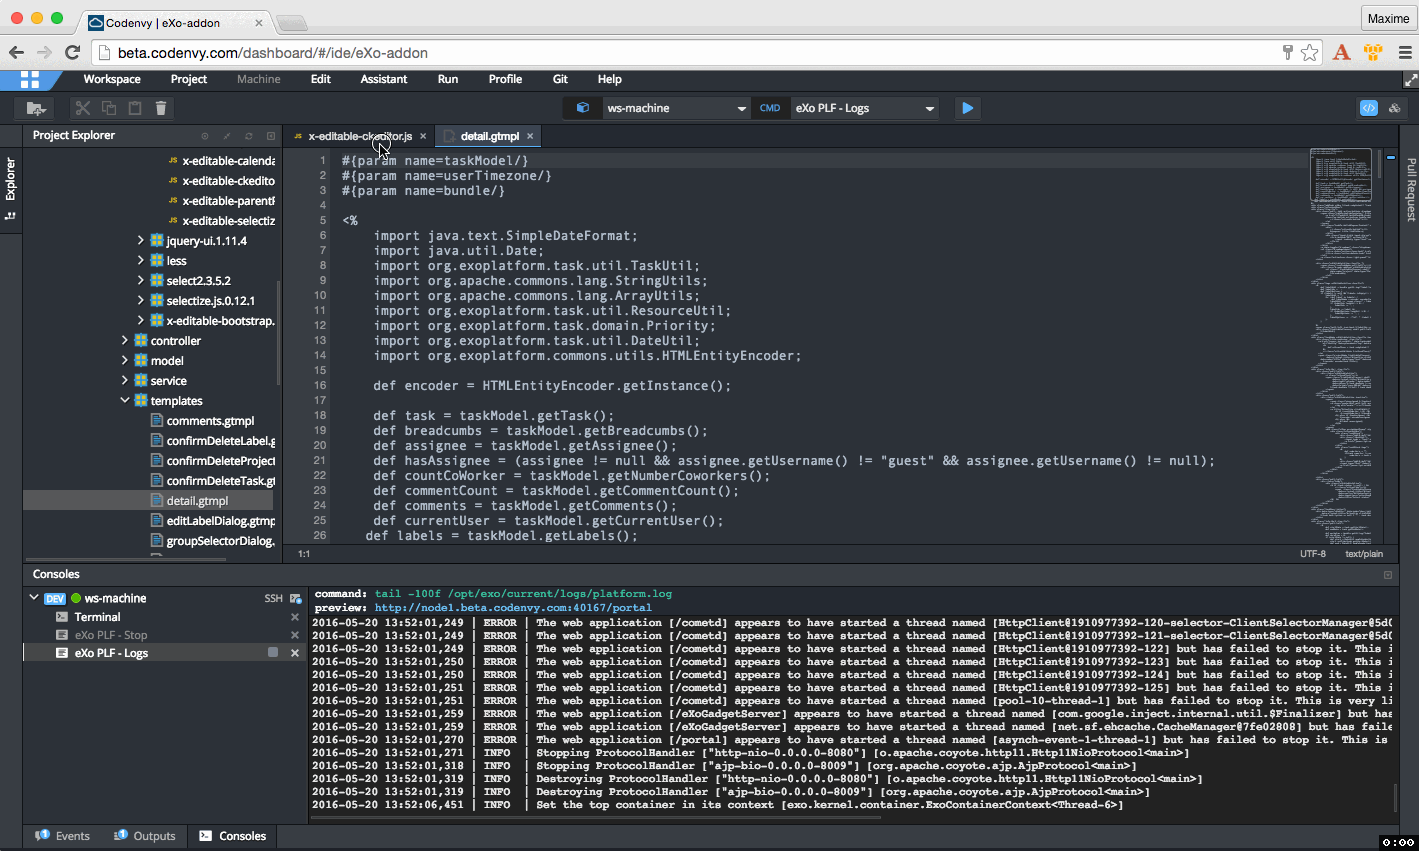Open new terminal icon next to SSH
Screen dimensions: 1419x851
point(296,599)
